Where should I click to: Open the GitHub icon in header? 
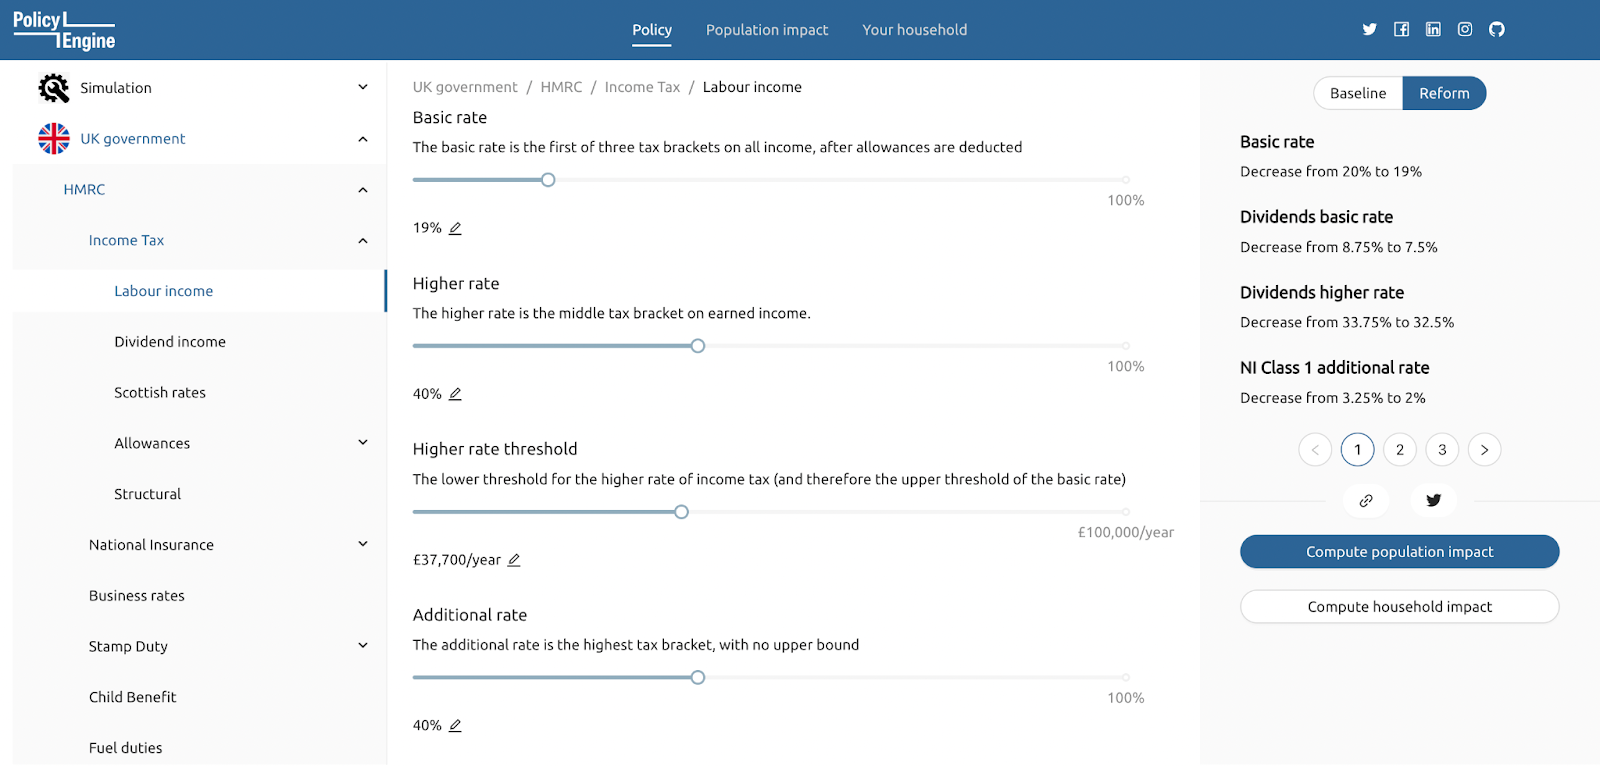(x=1497, y=29)
